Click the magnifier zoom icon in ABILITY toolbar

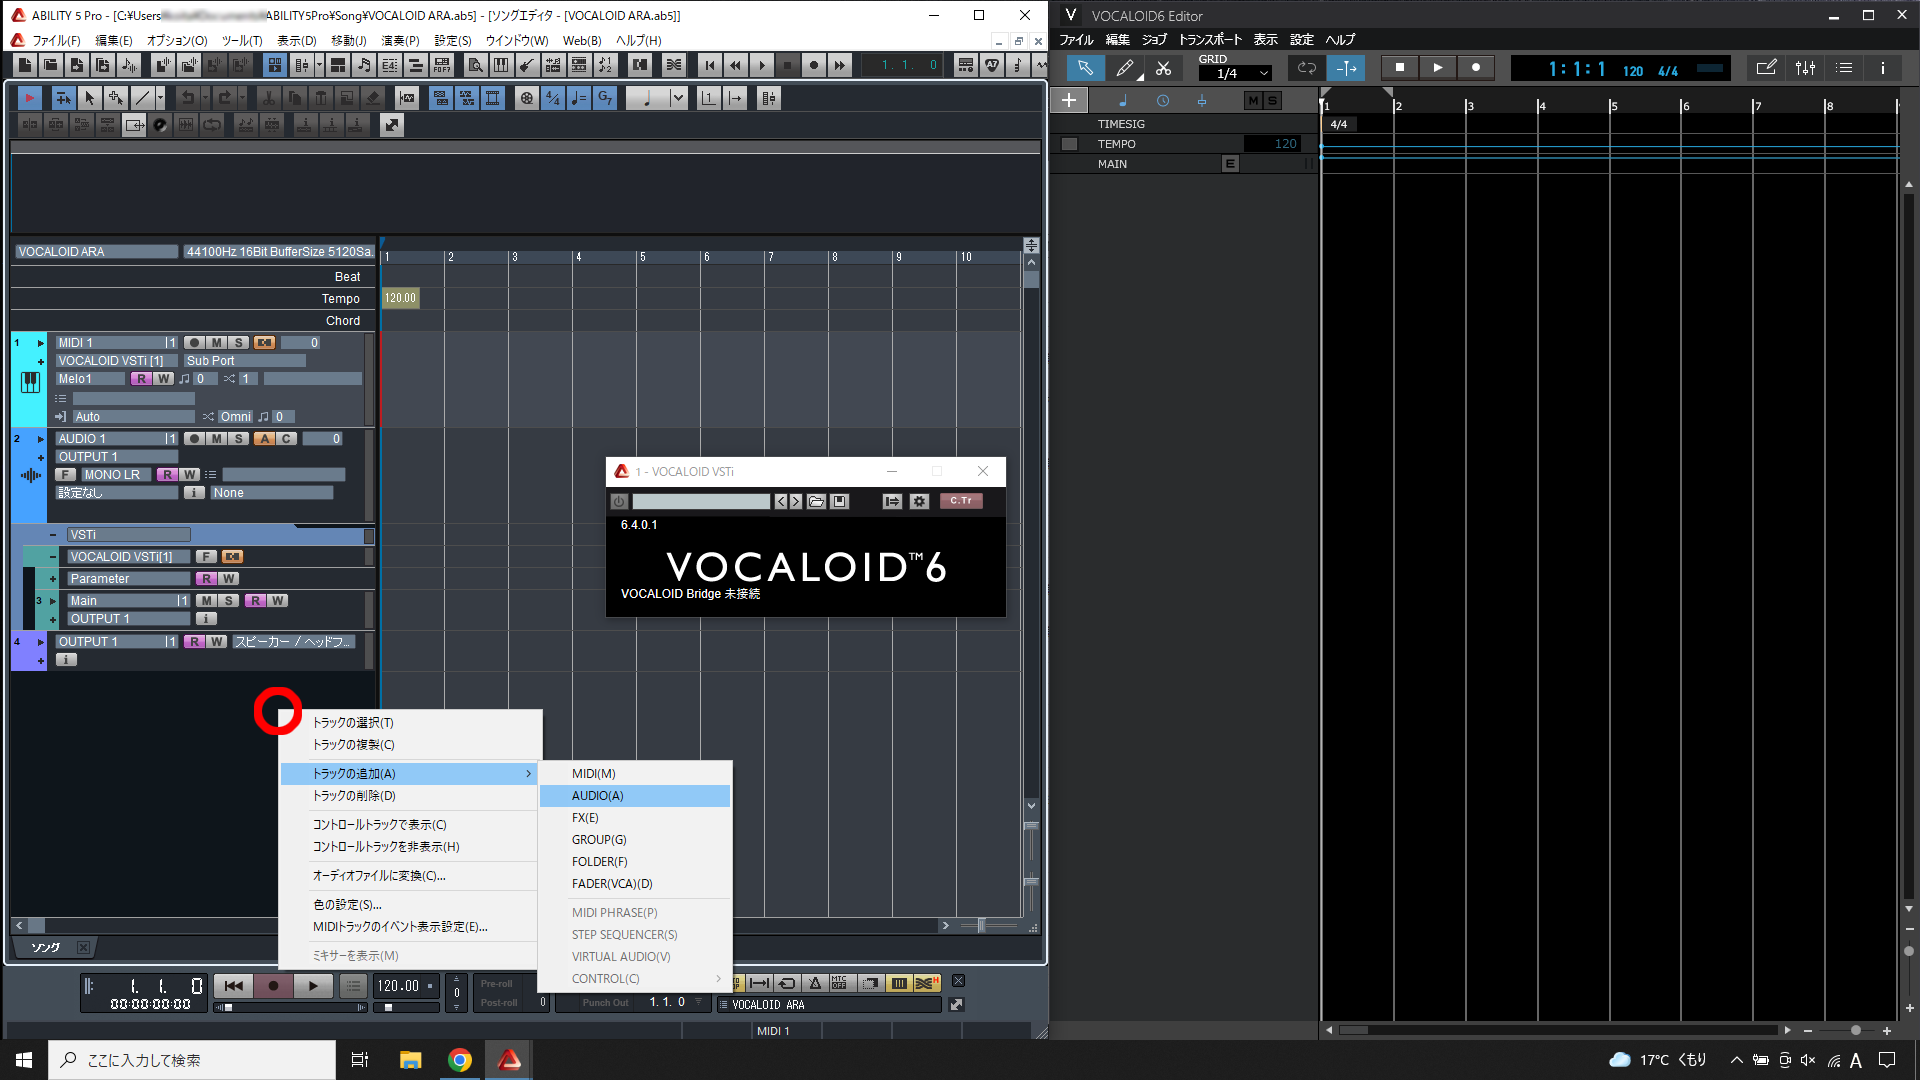coord(475,64)
